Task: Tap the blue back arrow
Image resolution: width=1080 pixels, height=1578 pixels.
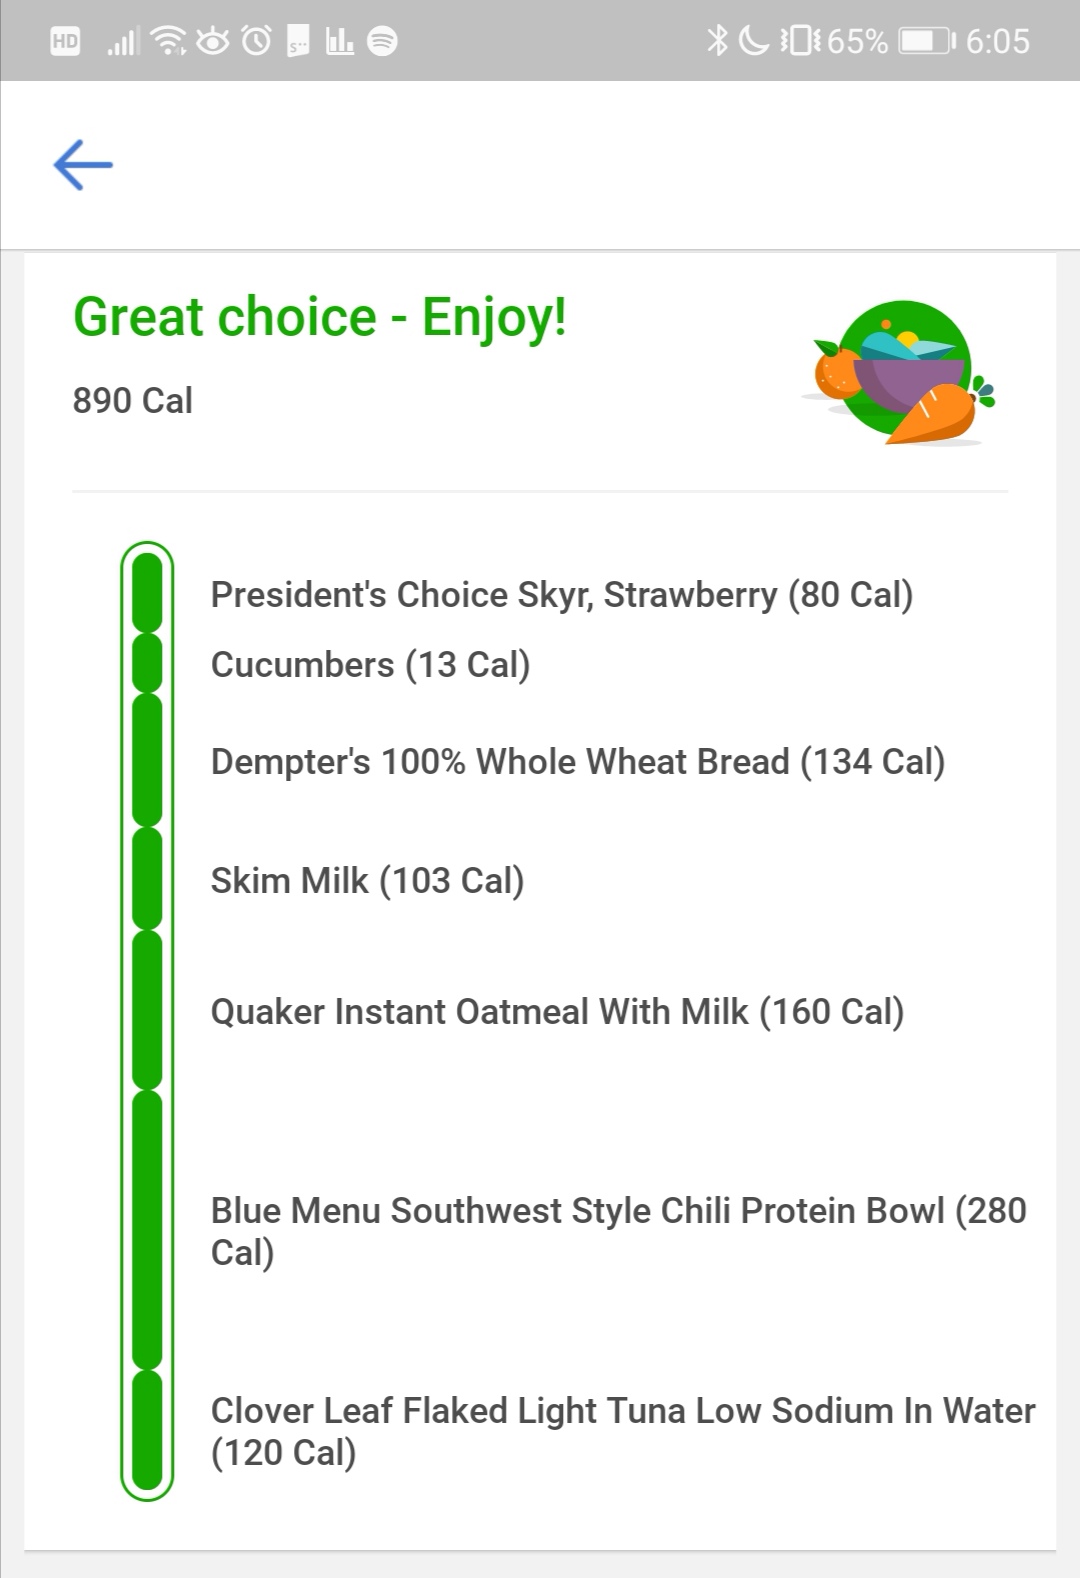Action: click(83, 165)
